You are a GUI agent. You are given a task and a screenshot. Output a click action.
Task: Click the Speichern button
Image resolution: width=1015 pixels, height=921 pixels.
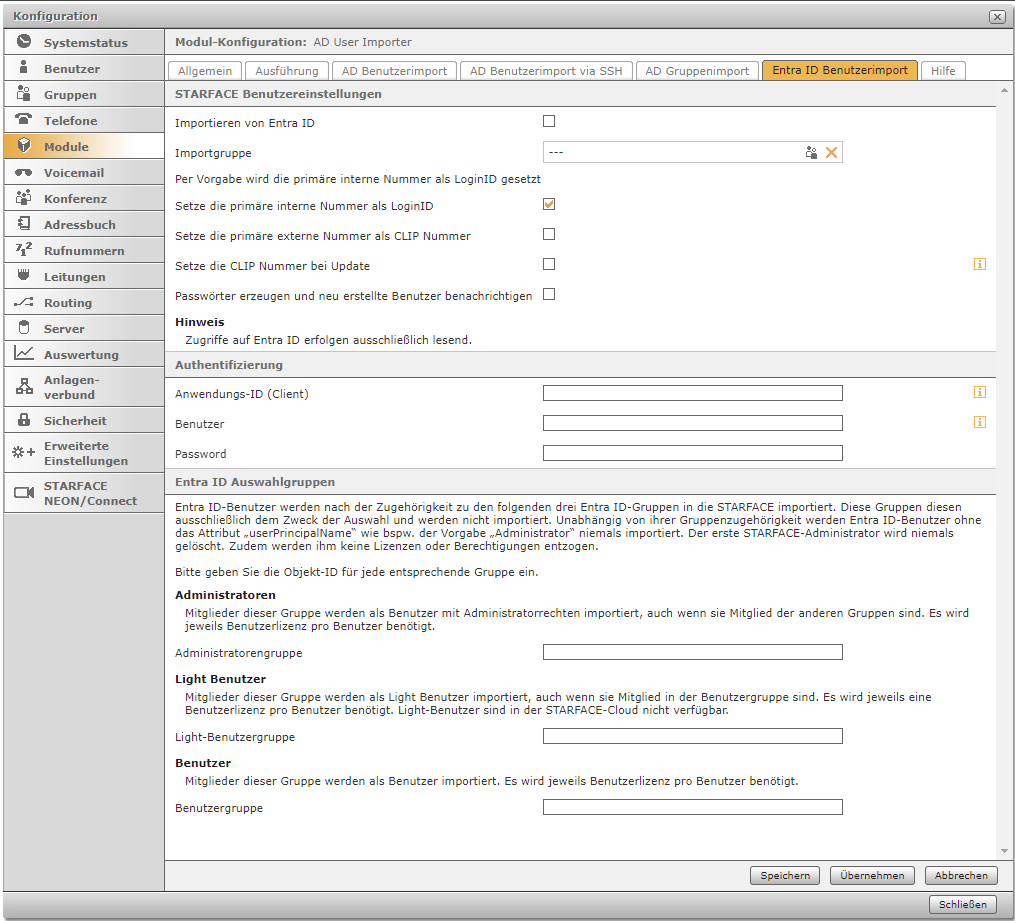coord(785,875)
